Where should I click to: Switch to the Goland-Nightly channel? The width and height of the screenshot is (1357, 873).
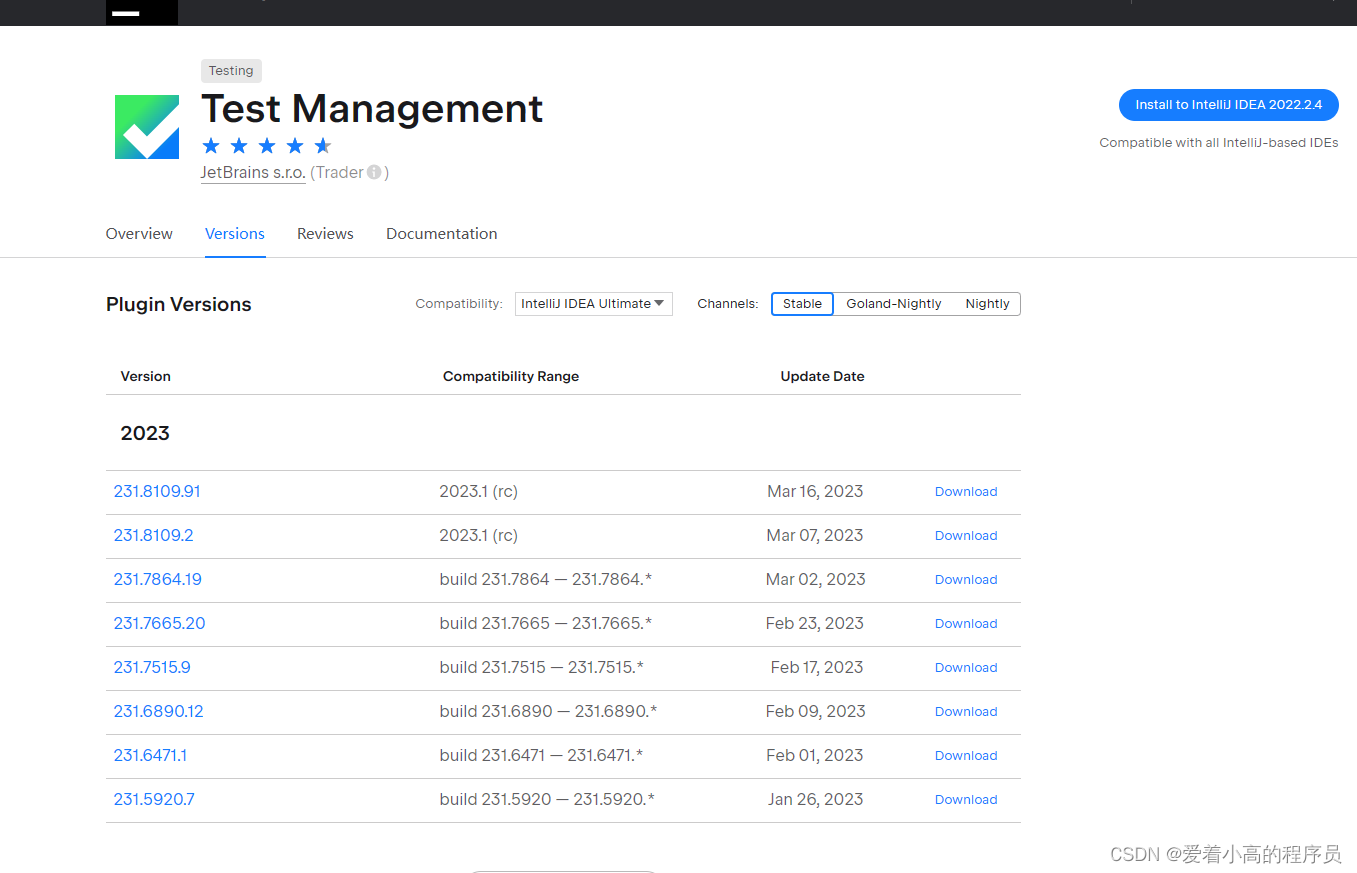[x=894, y=304]
